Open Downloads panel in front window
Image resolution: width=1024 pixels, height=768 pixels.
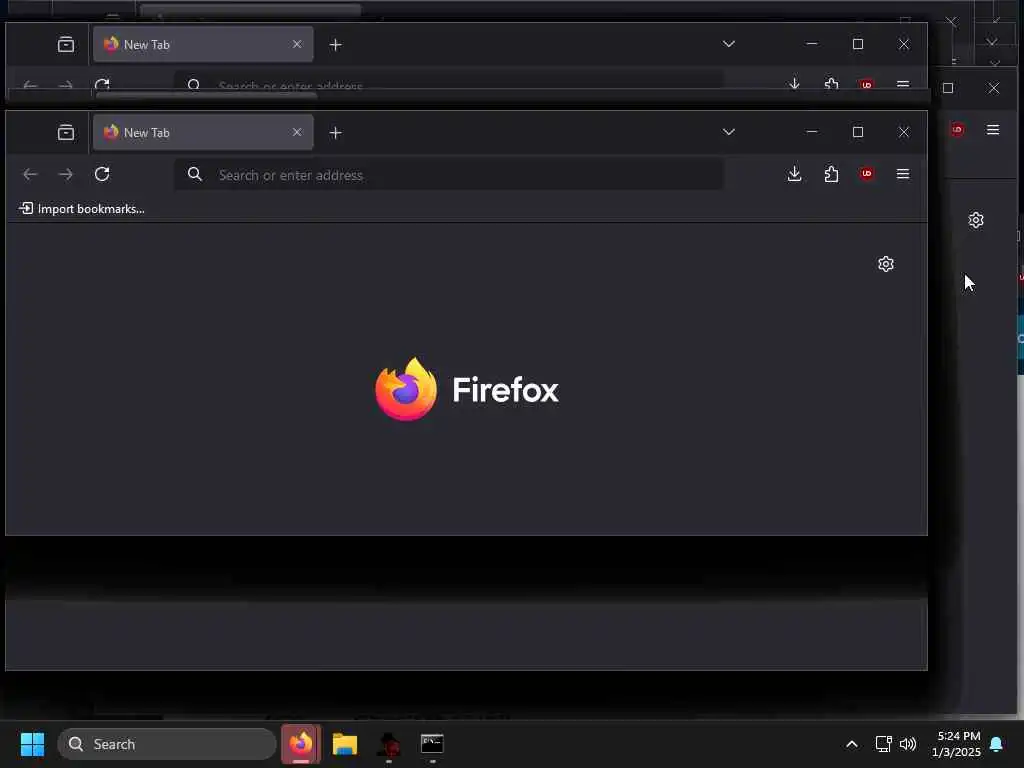[794, 174]
